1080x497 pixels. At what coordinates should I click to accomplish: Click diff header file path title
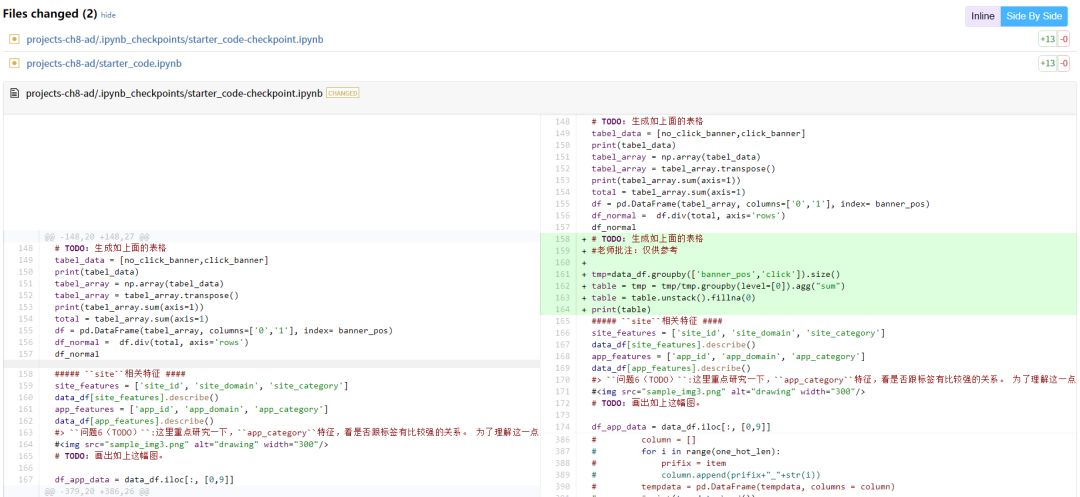[174, 93]
